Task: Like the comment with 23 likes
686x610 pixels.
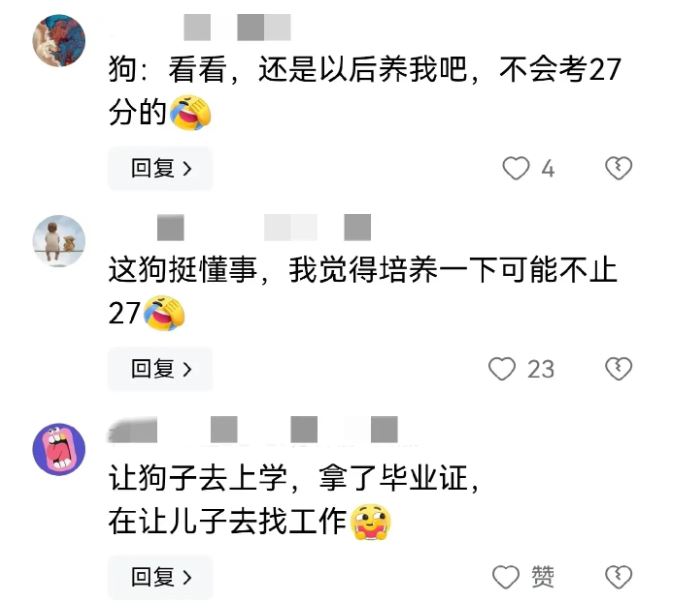Action: (x=502, y=368)
